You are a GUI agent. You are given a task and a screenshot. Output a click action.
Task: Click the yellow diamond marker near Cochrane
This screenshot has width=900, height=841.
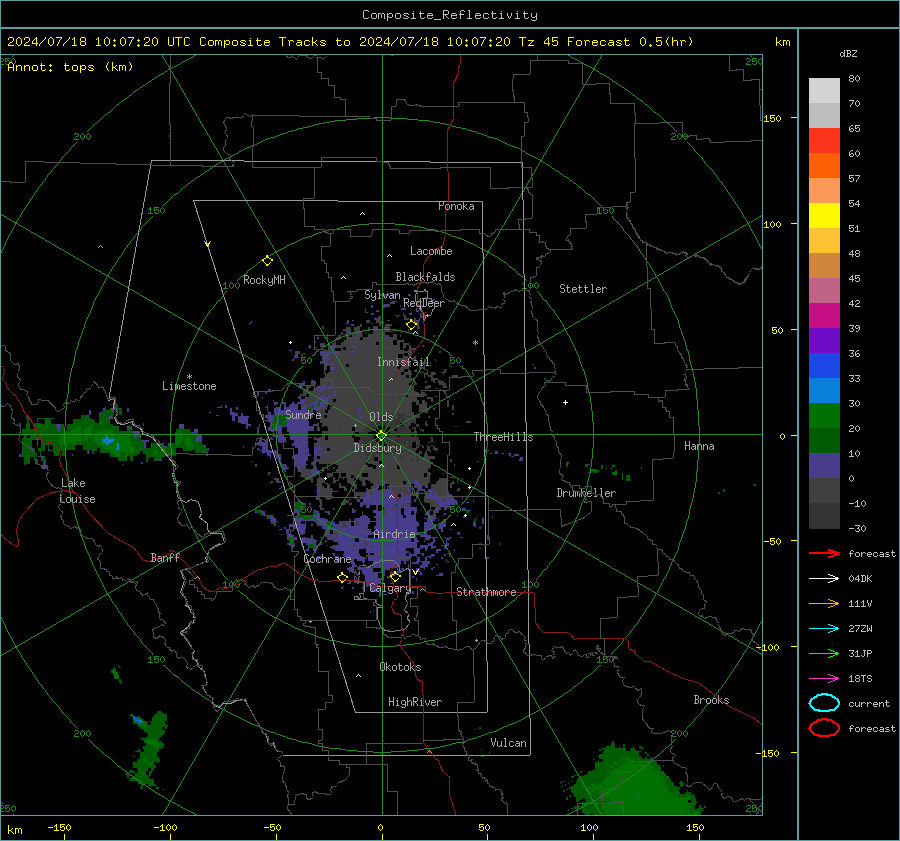coord(342,578)
